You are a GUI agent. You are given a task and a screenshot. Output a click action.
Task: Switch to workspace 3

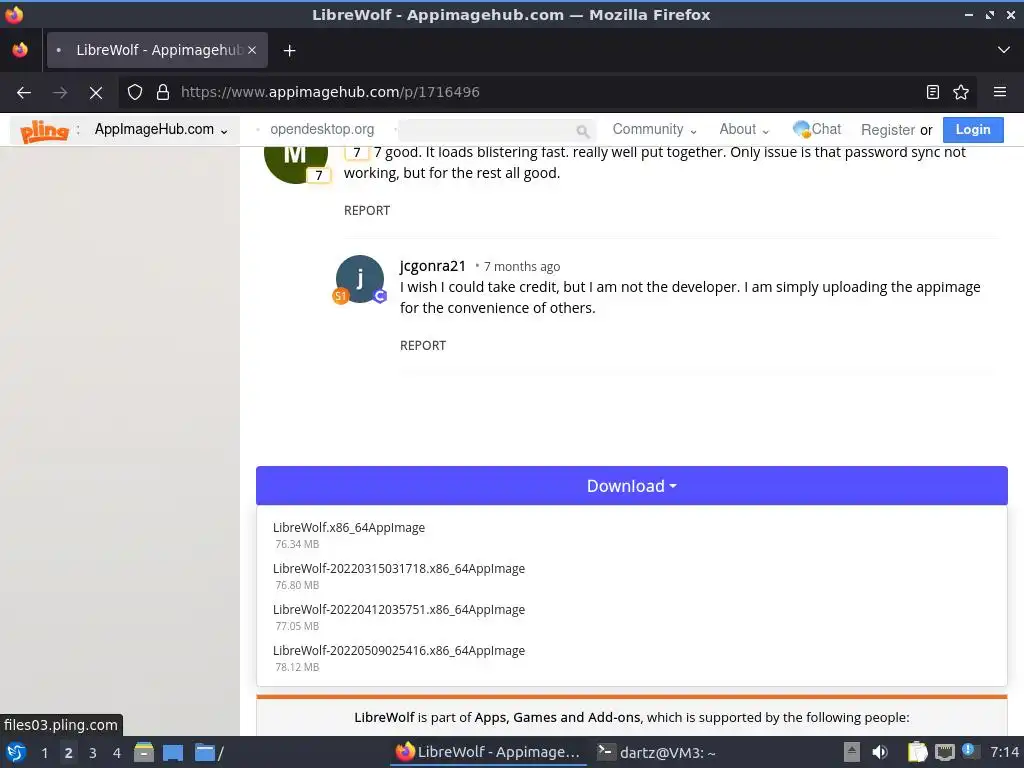tap(93, 753)
